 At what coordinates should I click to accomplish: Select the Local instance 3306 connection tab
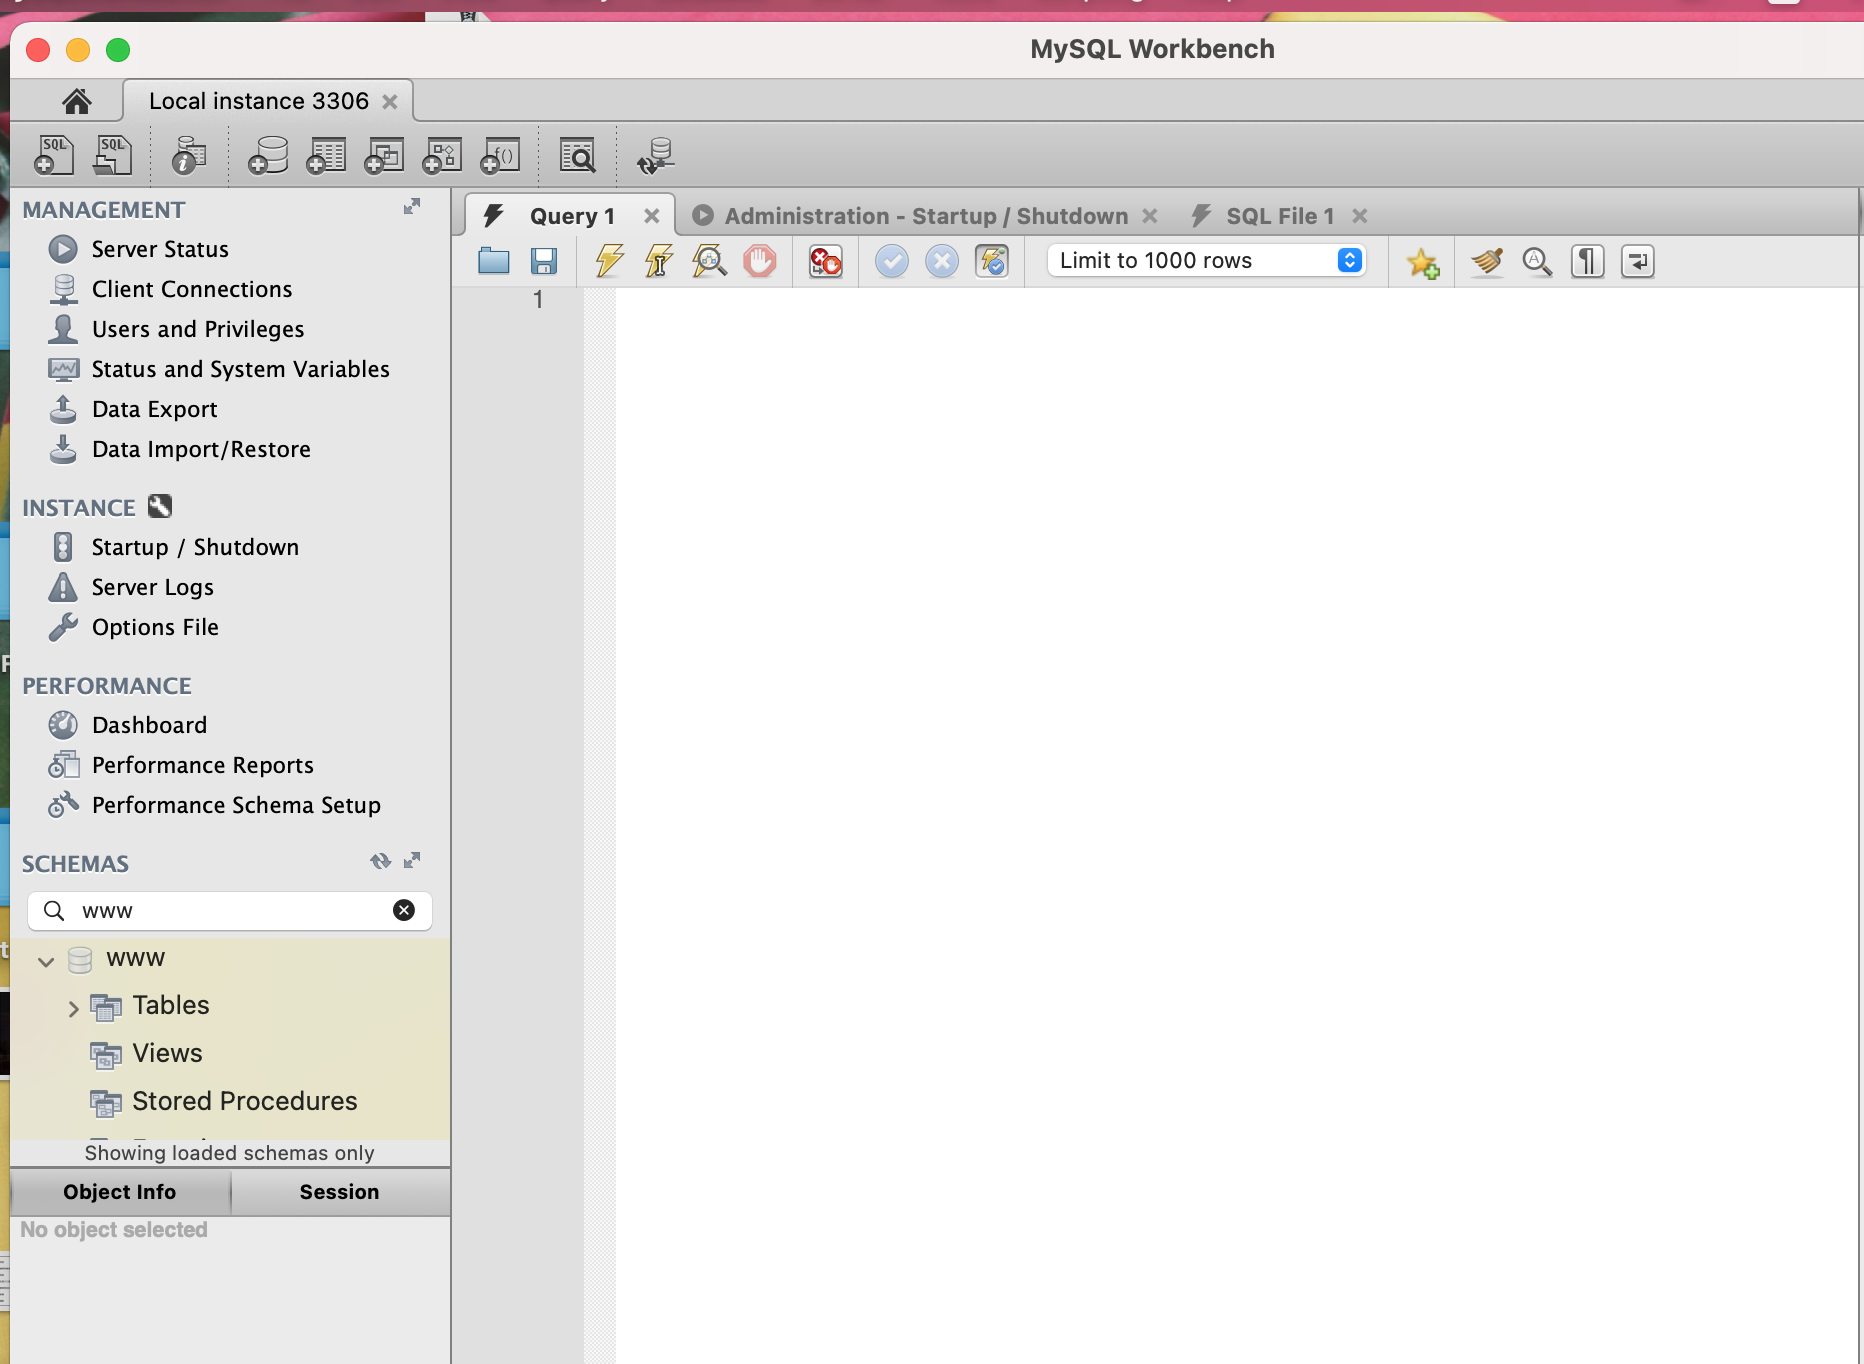coord(259,101)
